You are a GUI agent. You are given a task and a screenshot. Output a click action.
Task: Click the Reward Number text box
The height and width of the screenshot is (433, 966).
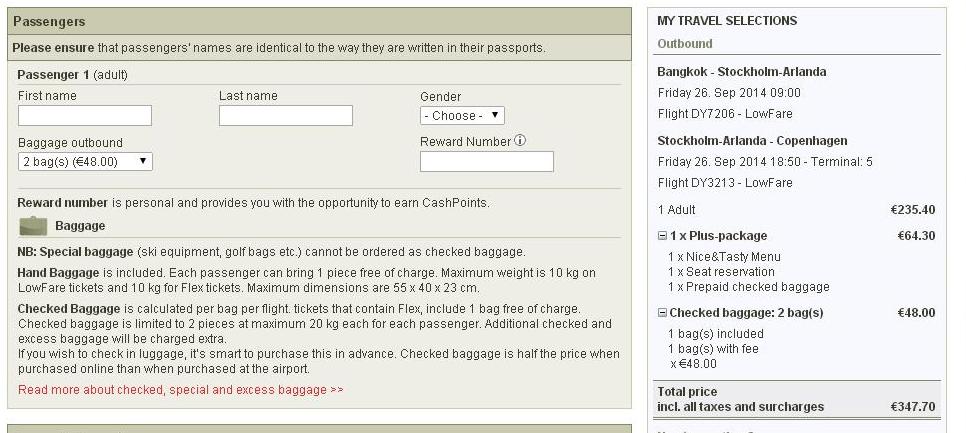(486, 162)
